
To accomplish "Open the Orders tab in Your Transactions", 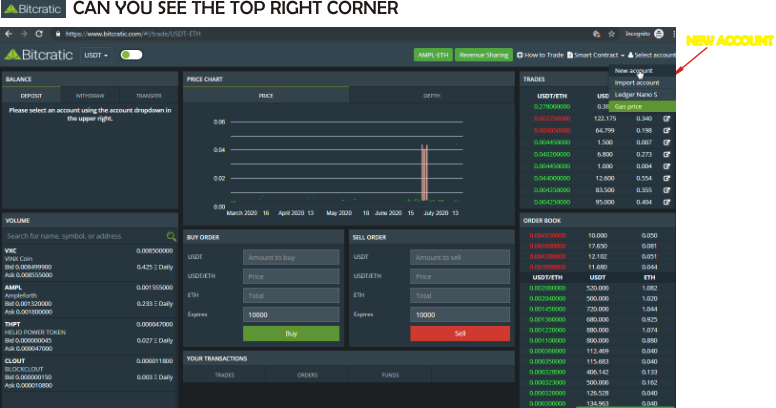I will [x=307, y=375].
